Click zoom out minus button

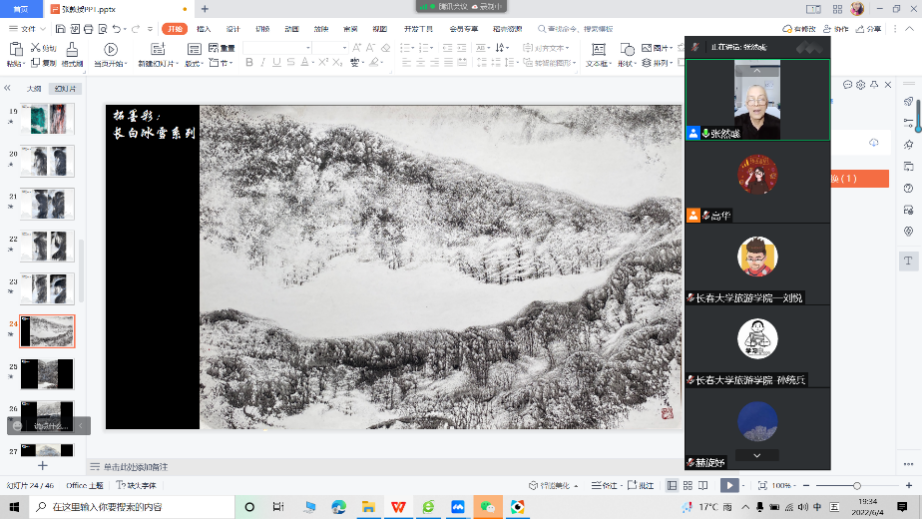point(806,485)
